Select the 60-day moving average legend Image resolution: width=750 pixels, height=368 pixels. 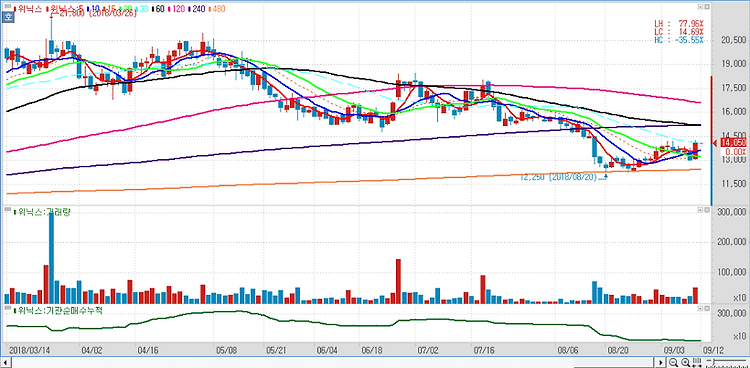tap(158, 9)
